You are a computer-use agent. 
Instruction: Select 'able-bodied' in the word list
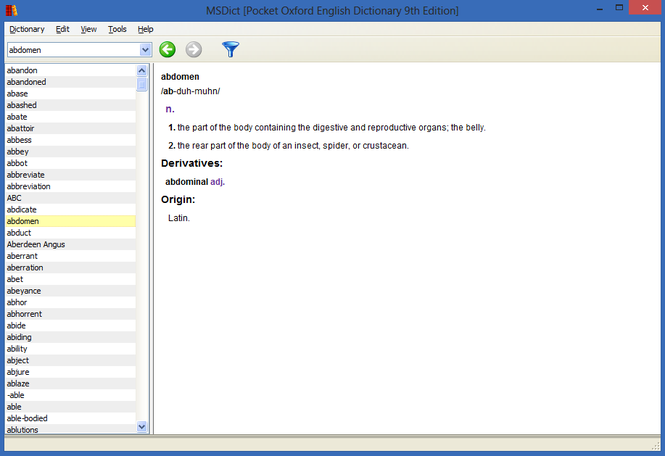pyautogui.click(x=70, y=418)
